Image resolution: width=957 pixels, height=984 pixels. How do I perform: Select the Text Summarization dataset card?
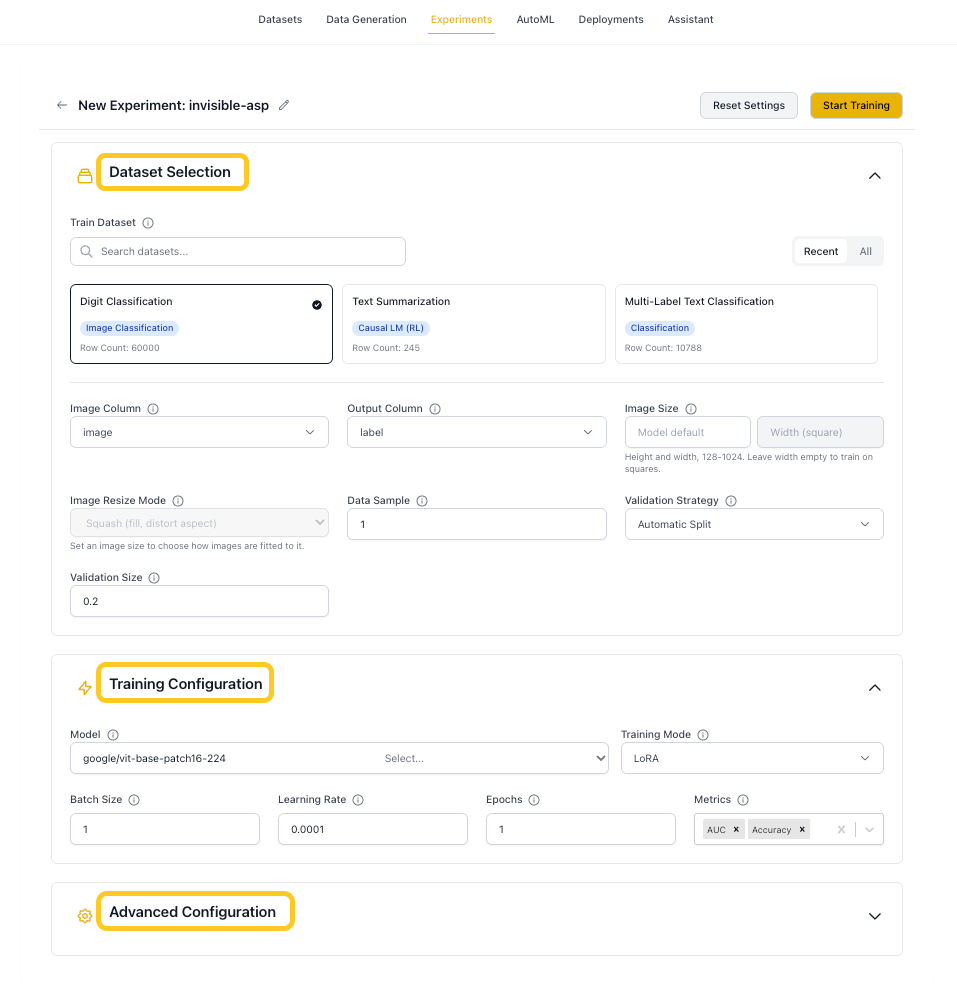pos(474,324)
